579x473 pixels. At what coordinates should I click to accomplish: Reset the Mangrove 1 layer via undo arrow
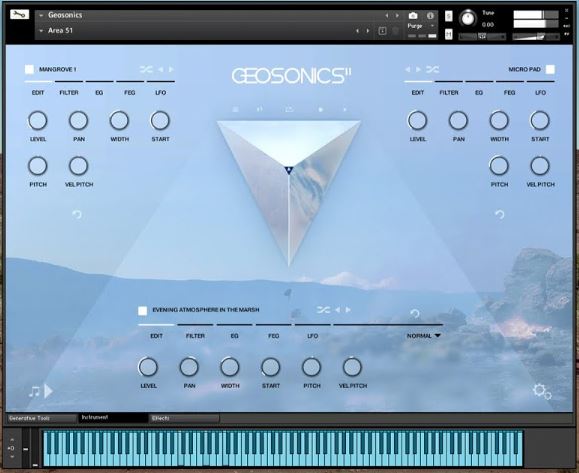77,215
